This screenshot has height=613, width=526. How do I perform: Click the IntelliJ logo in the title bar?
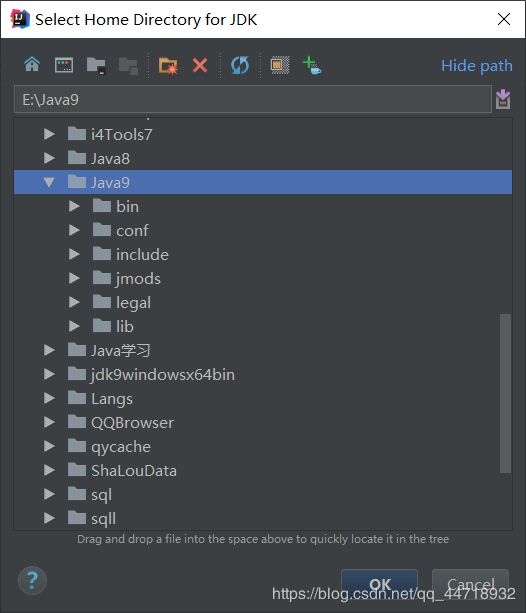[20, 19]
